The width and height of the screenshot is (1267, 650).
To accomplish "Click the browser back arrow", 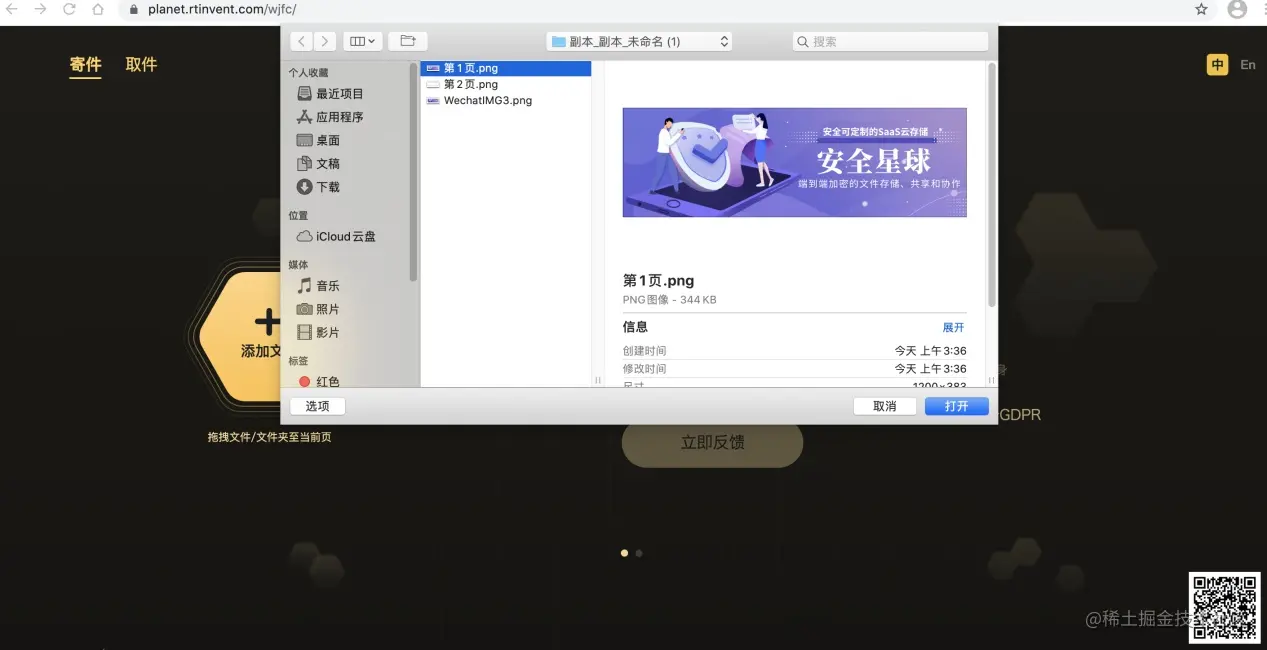I will point(12,9).
